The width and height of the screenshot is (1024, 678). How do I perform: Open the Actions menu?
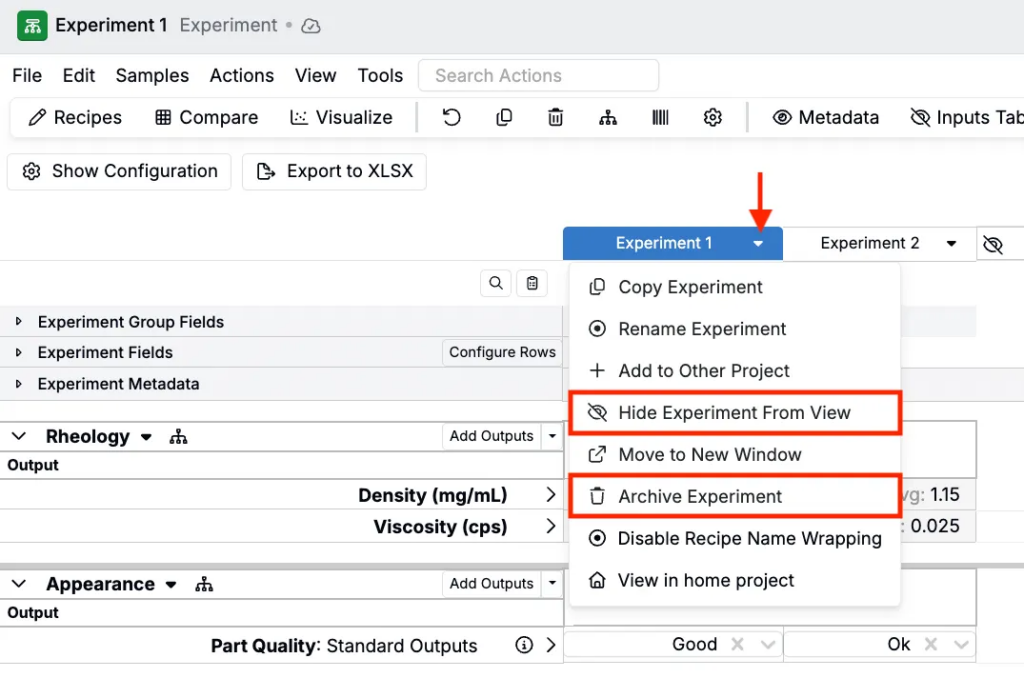tap(241, 76)
